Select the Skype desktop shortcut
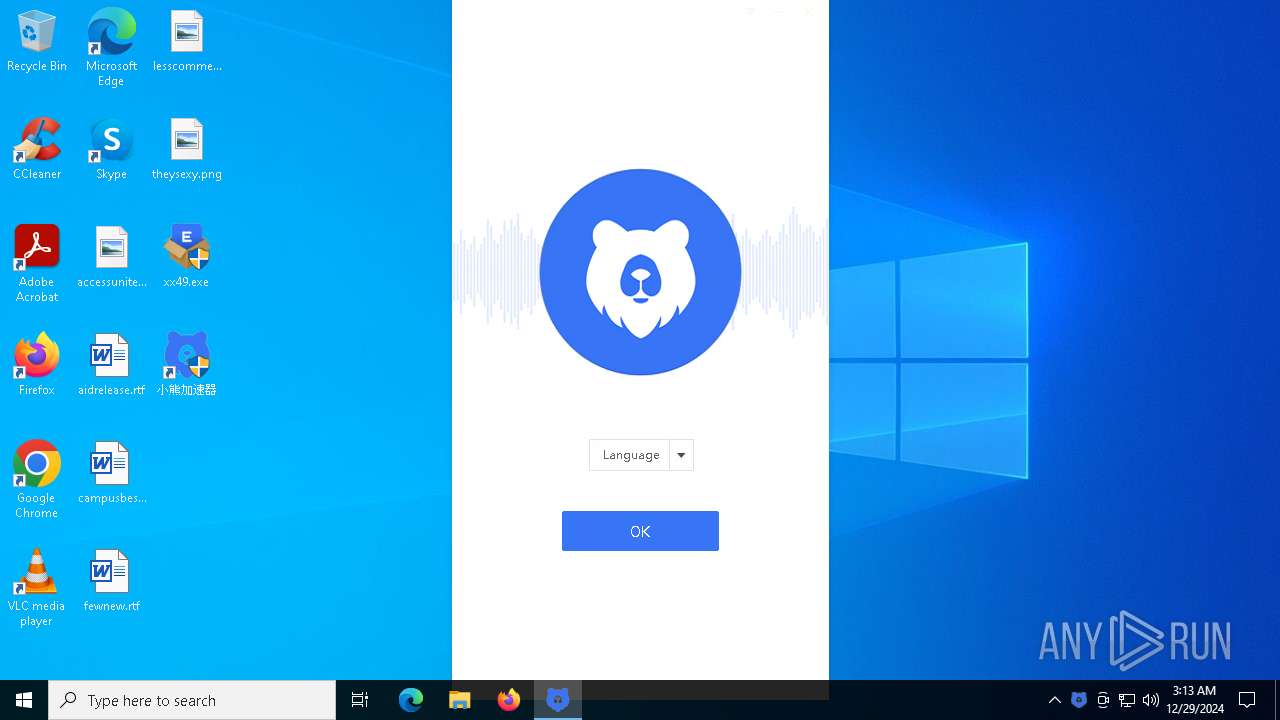Screen dimensions: 1280x720 coord(111,150)
